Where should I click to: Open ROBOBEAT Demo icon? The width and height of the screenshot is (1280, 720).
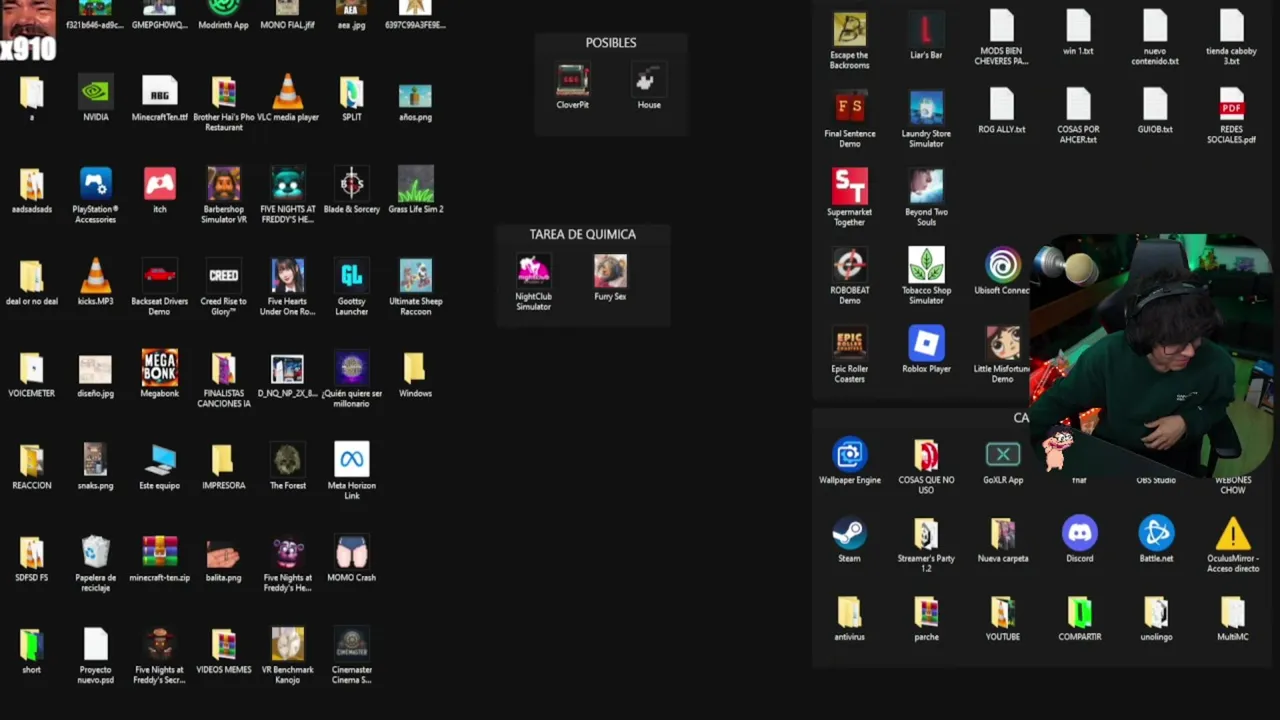point(849,264)
